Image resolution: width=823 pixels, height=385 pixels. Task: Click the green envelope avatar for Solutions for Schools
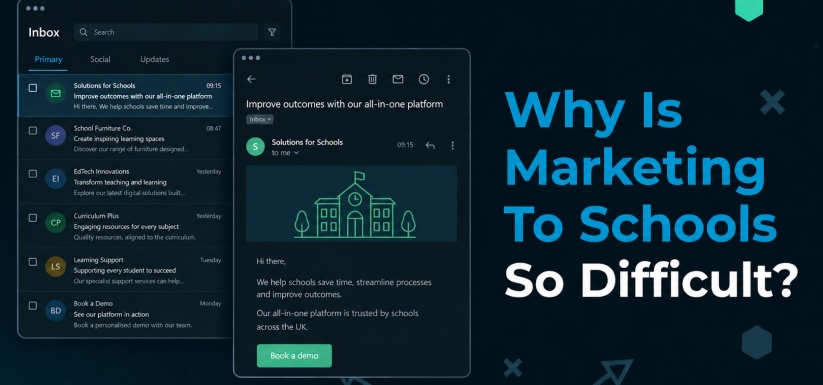(x=56, y=93)
